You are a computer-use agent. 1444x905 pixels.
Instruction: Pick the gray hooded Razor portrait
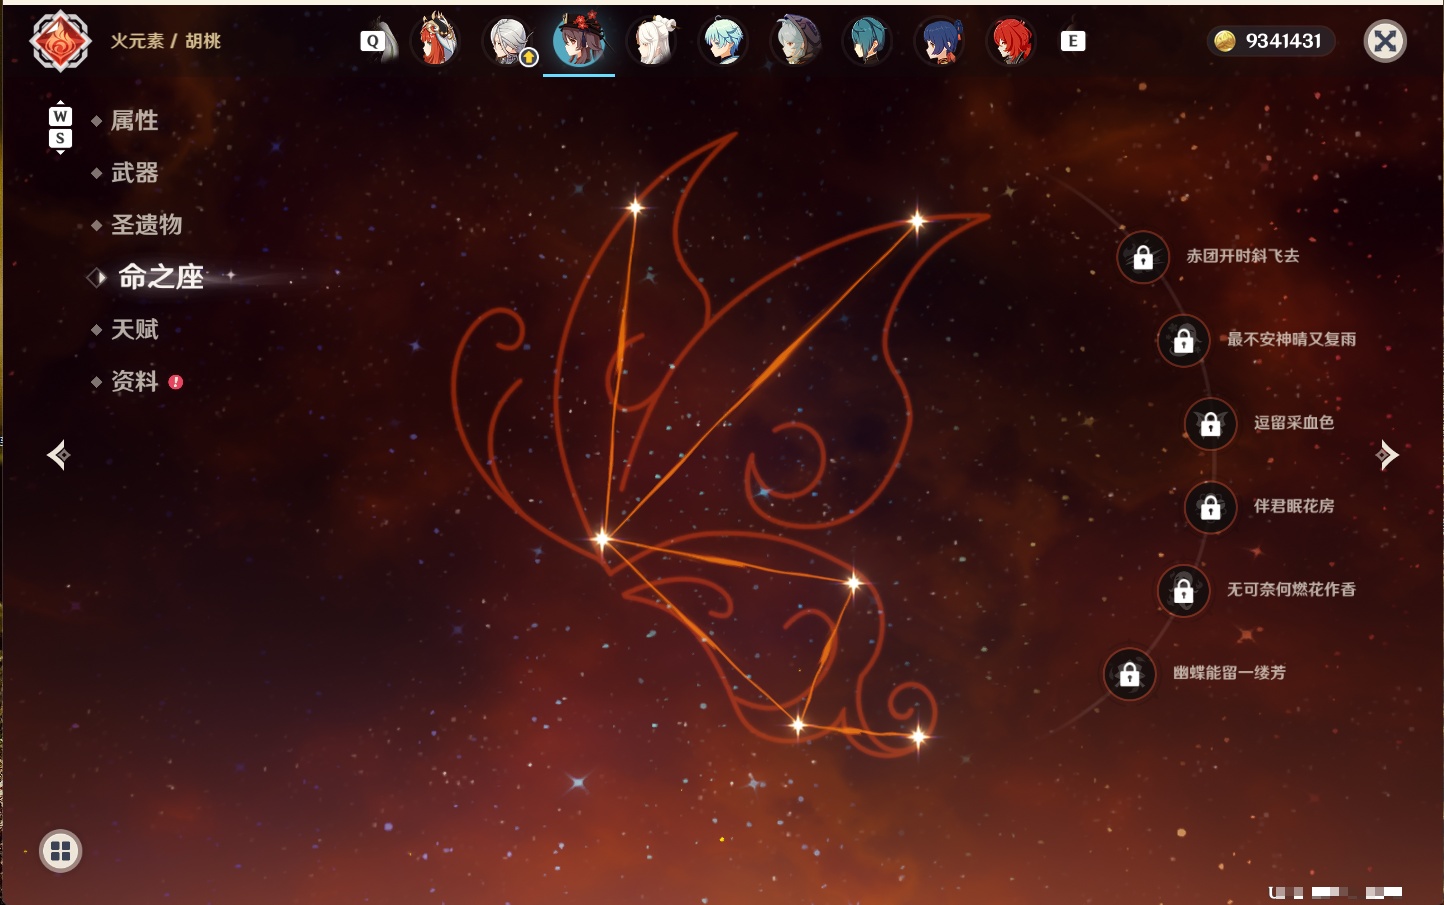pos(795,41)
